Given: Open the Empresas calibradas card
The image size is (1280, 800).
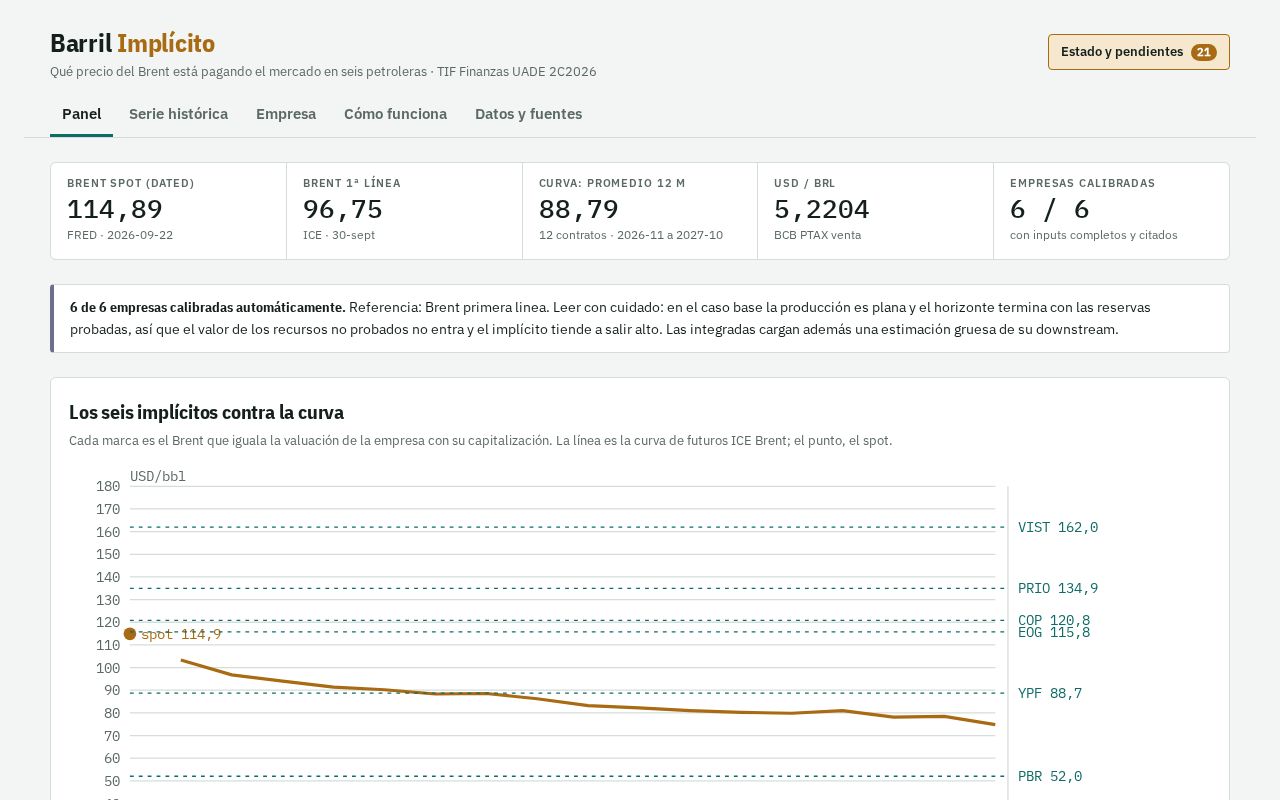Looking at the screenshot, I should [1111, 211].
